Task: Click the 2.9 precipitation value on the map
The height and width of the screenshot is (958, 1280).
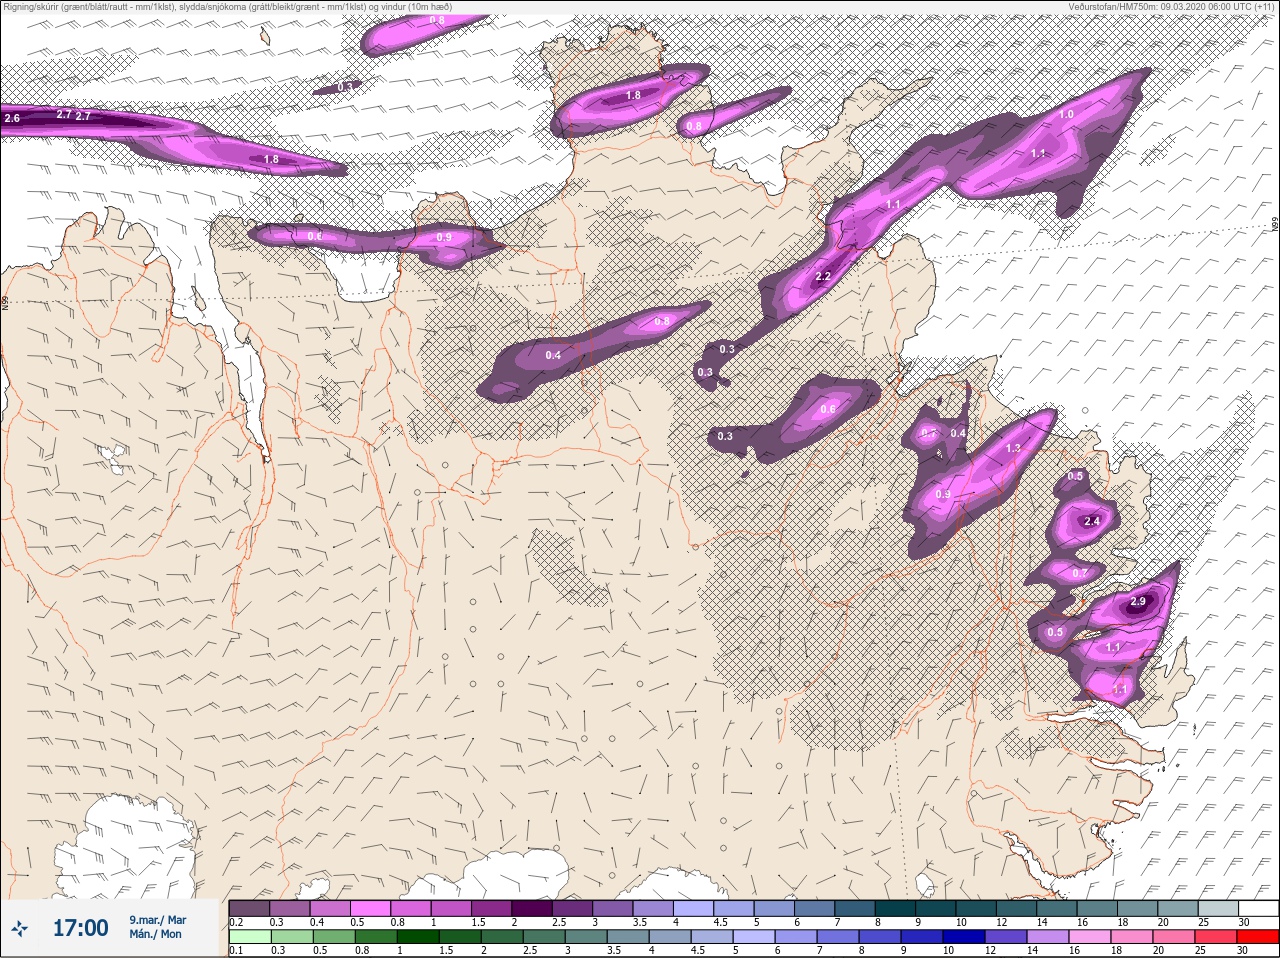Action: coord(1138,602)
